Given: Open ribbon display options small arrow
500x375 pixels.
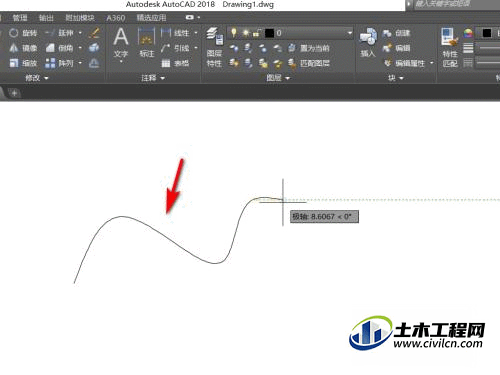Looking at the screenshot, I should (x=199, y=17).
